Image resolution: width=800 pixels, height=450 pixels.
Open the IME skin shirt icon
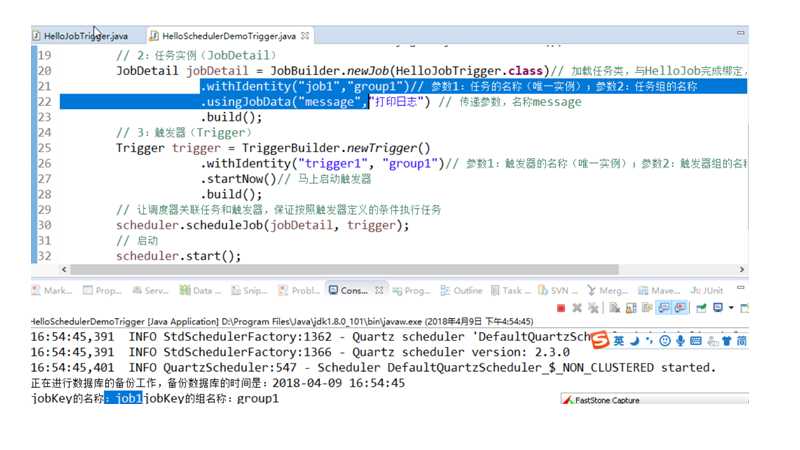point(727,341)
